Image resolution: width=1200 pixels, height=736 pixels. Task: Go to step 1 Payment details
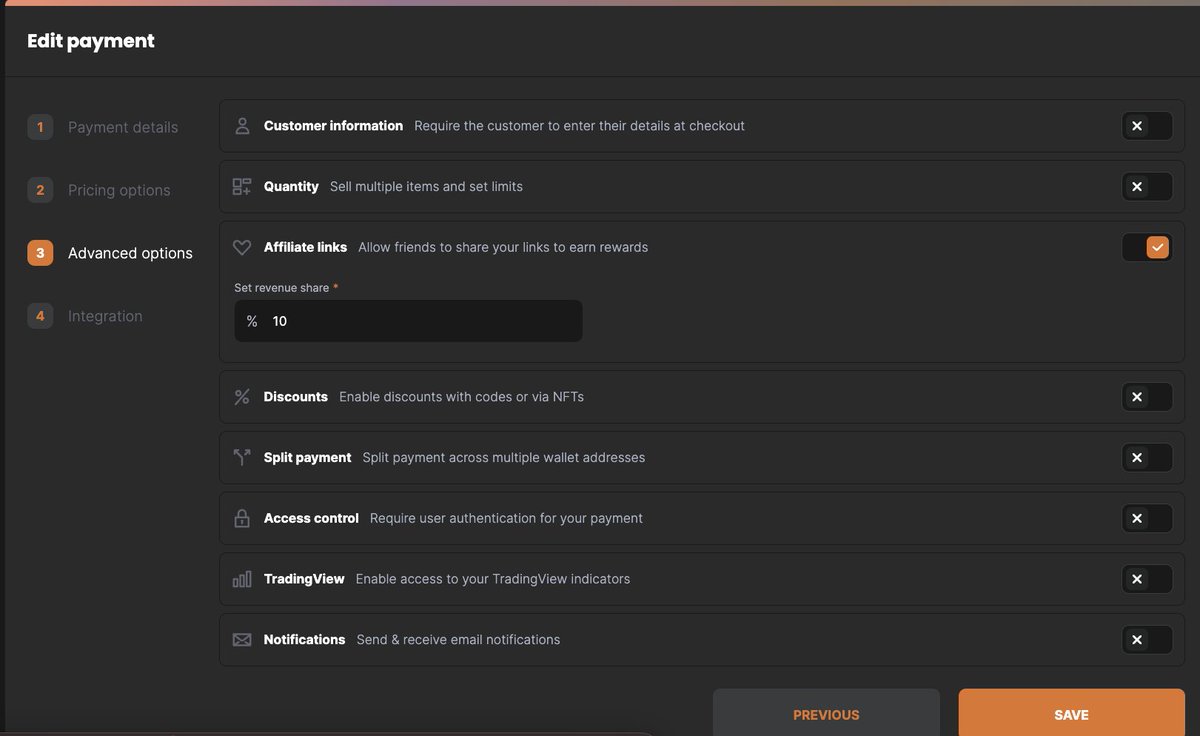click(103, 127)
